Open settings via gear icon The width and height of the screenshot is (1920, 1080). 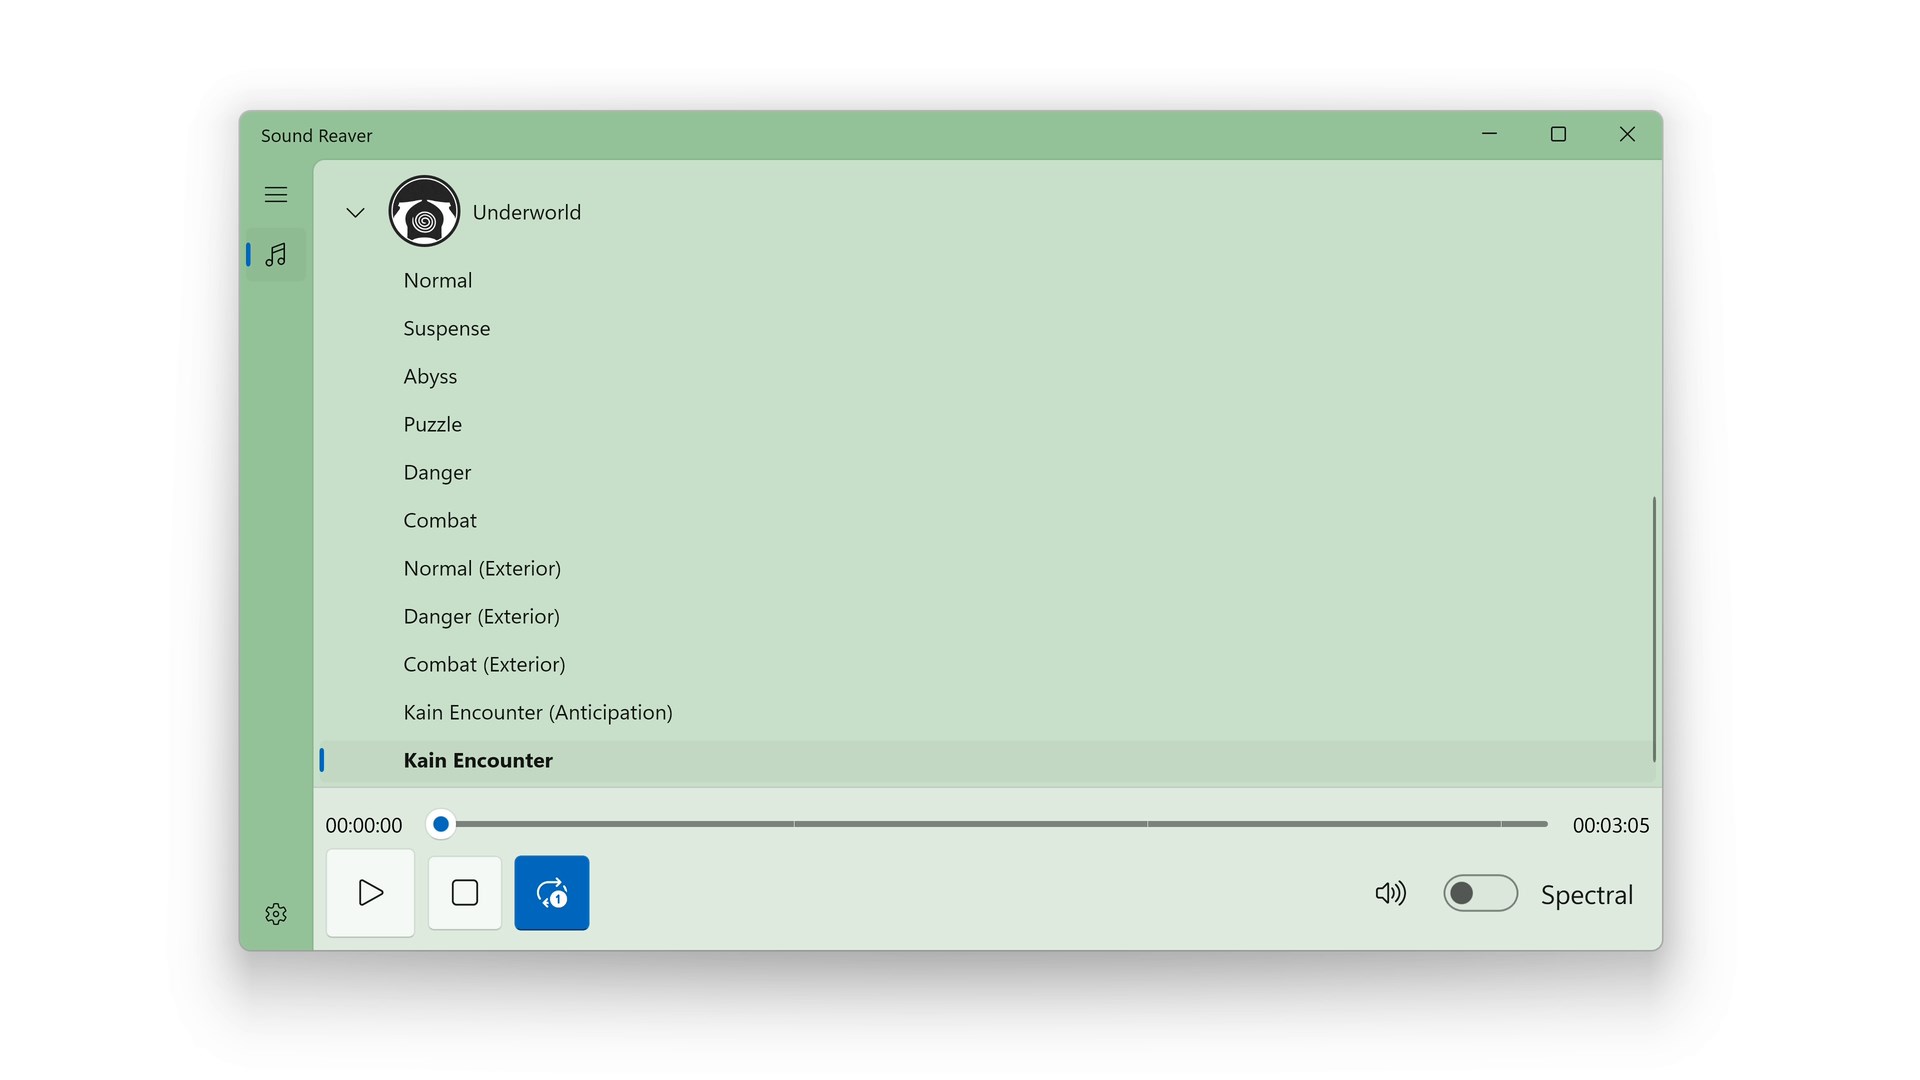click(276, 914)
